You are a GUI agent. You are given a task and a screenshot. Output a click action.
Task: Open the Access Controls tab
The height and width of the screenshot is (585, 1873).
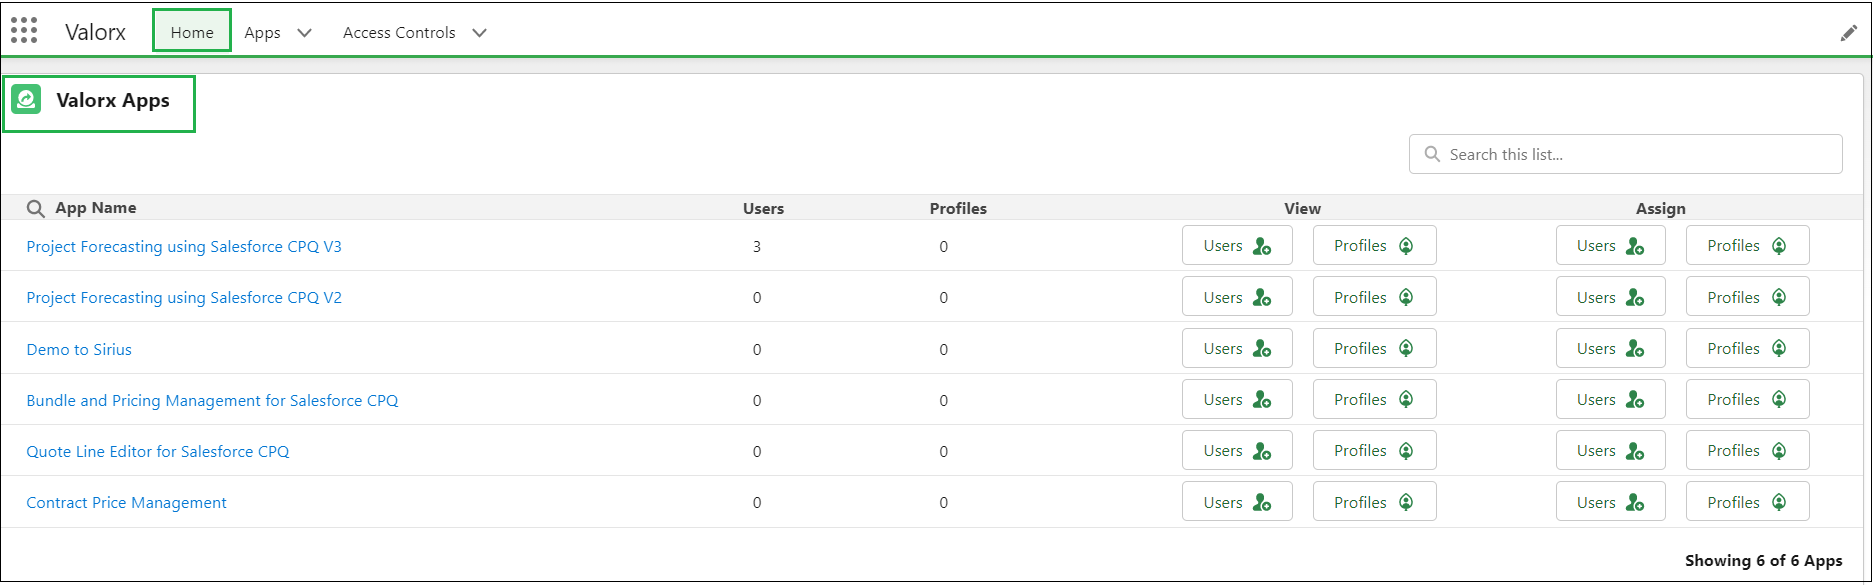399,32
